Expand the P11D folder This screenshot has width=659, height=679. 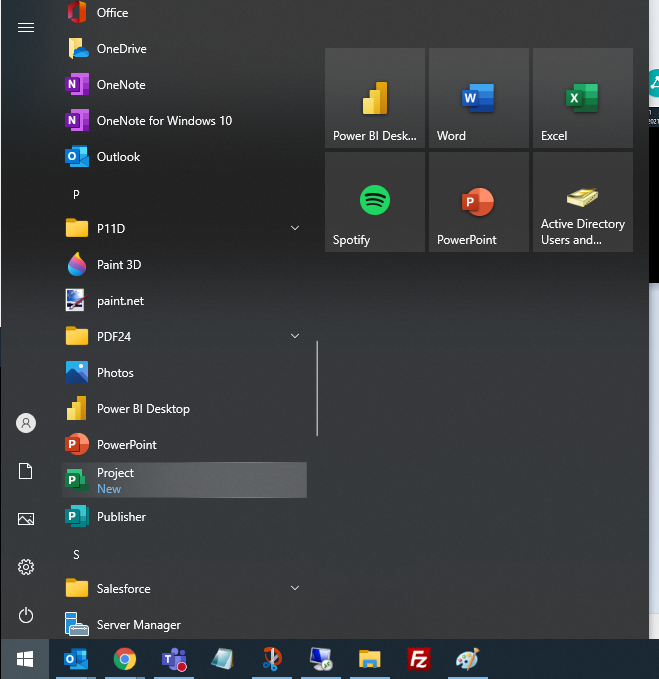(184, 228)
